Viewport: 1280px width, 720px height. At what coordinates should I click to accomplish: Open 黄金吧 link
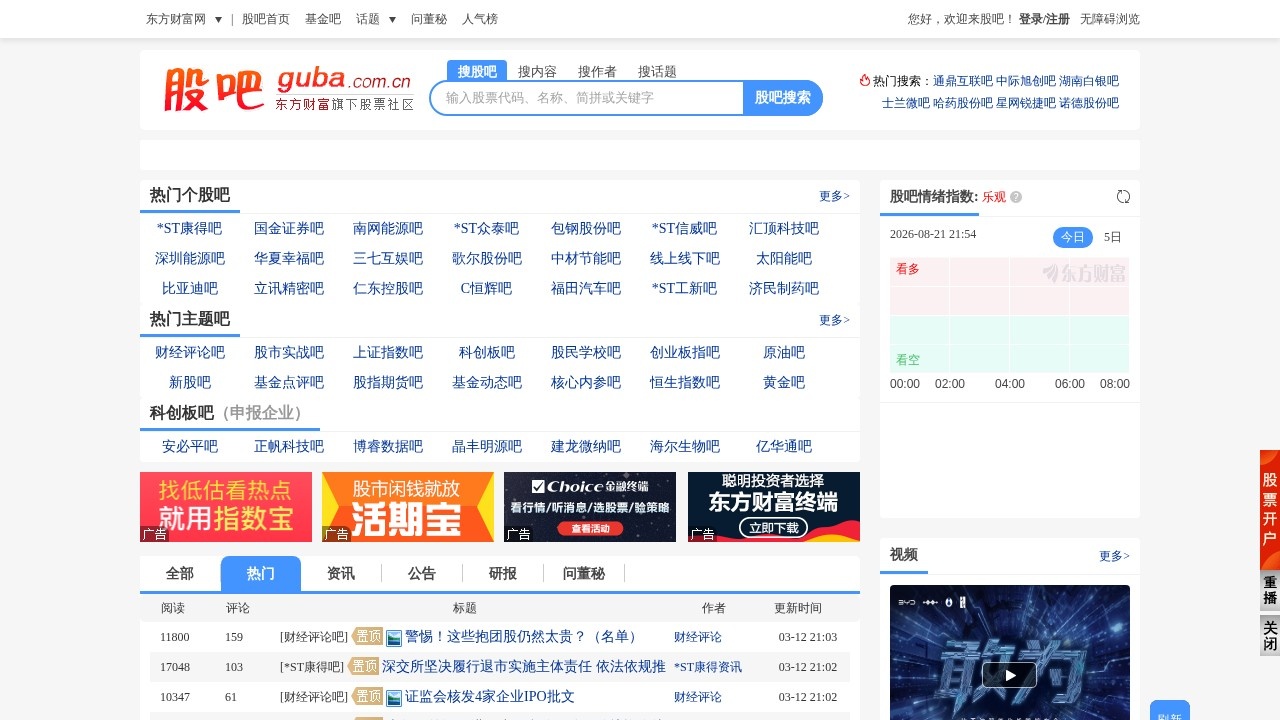(784, 383)
